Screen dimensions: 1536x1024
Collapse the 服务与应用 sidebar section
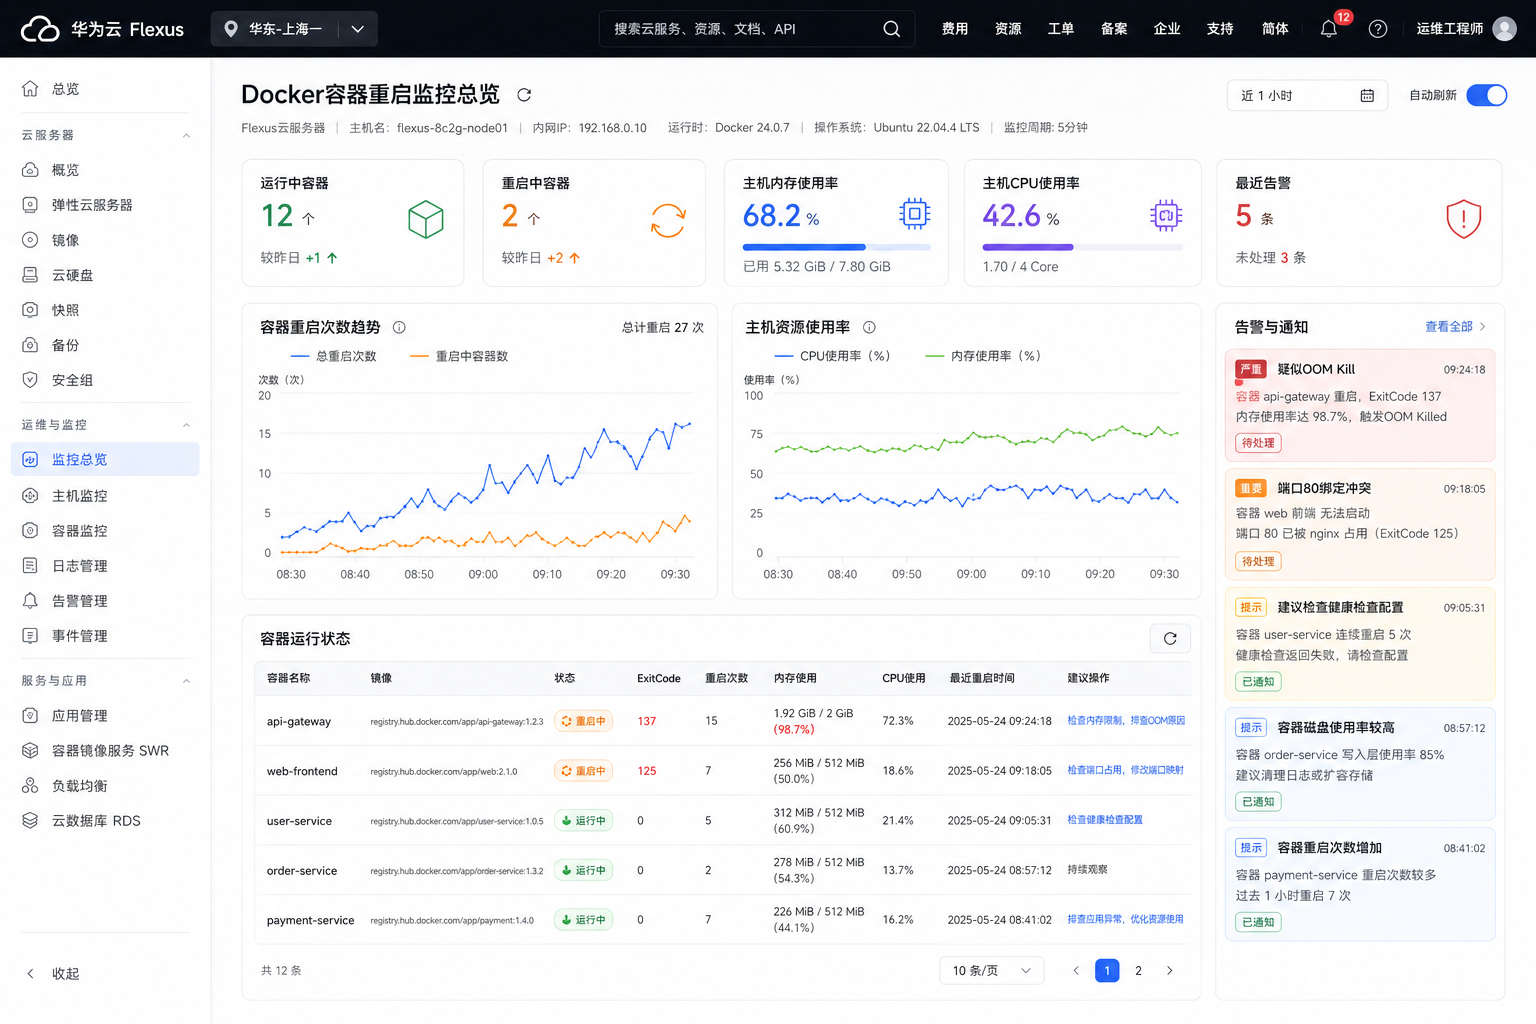(186, 681)
